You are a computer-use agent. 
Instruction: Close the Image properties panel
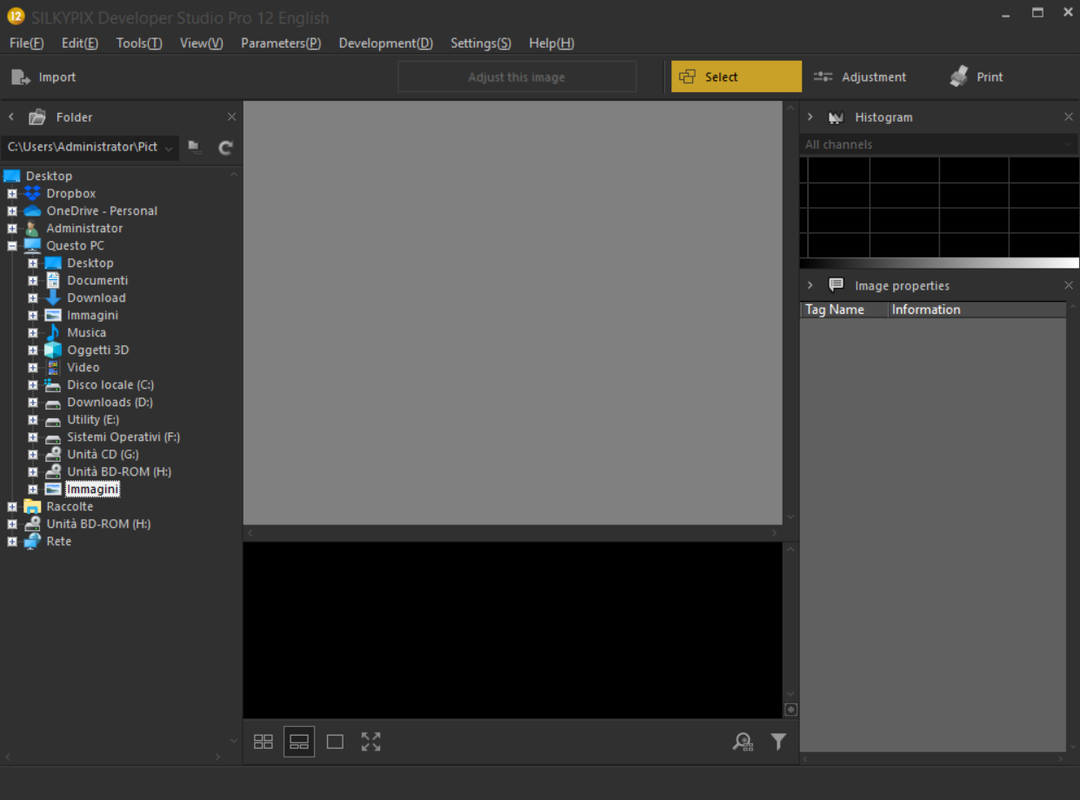tap(1068, 285)
